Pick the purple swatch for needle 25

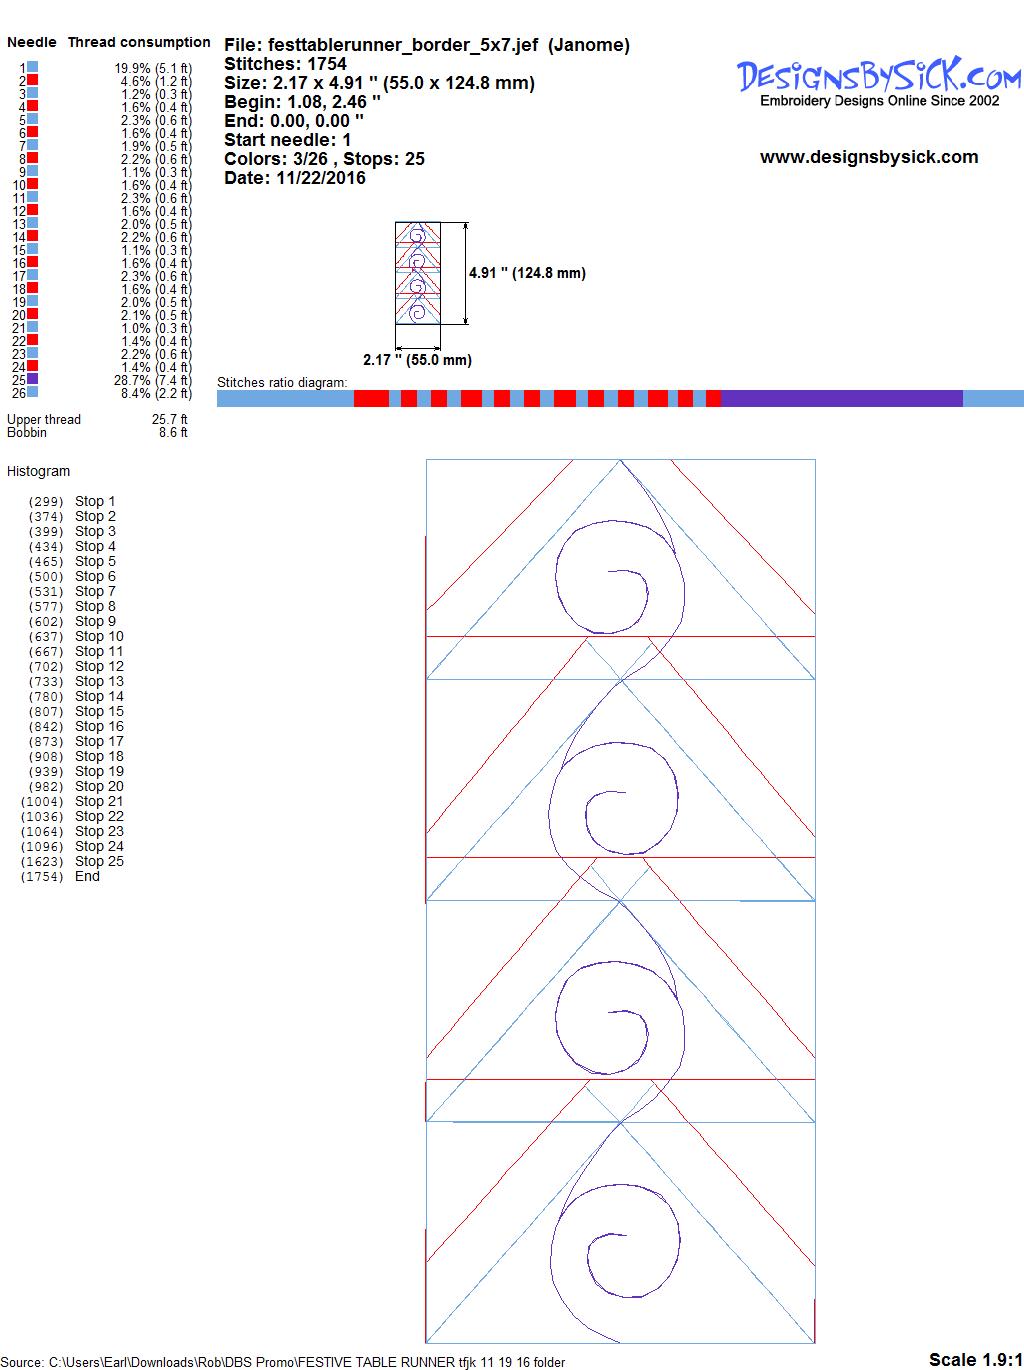(33, 380)
